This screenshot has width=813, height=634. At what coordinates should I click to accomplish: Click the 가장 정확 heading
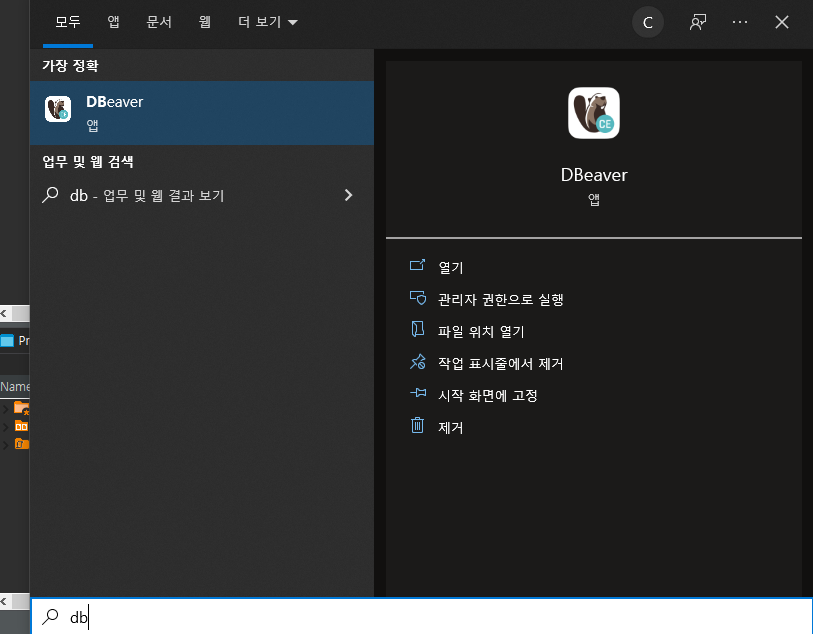[70, 65]
